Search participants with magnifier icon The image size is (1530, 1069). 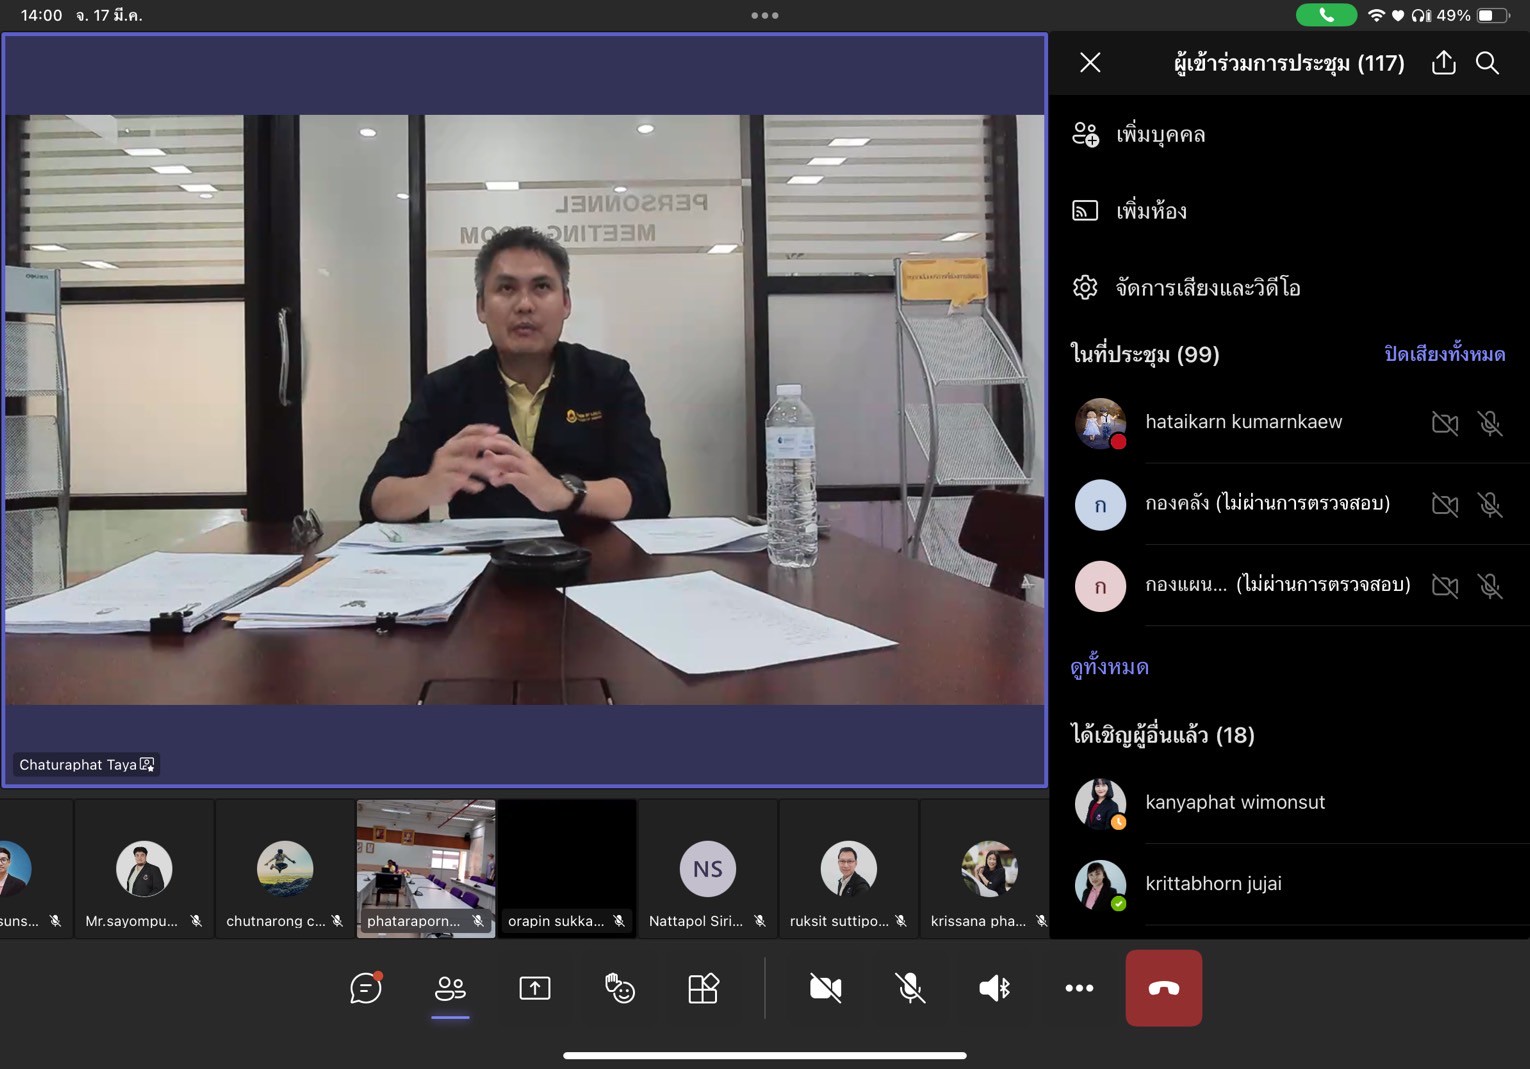pos(1487,63)
